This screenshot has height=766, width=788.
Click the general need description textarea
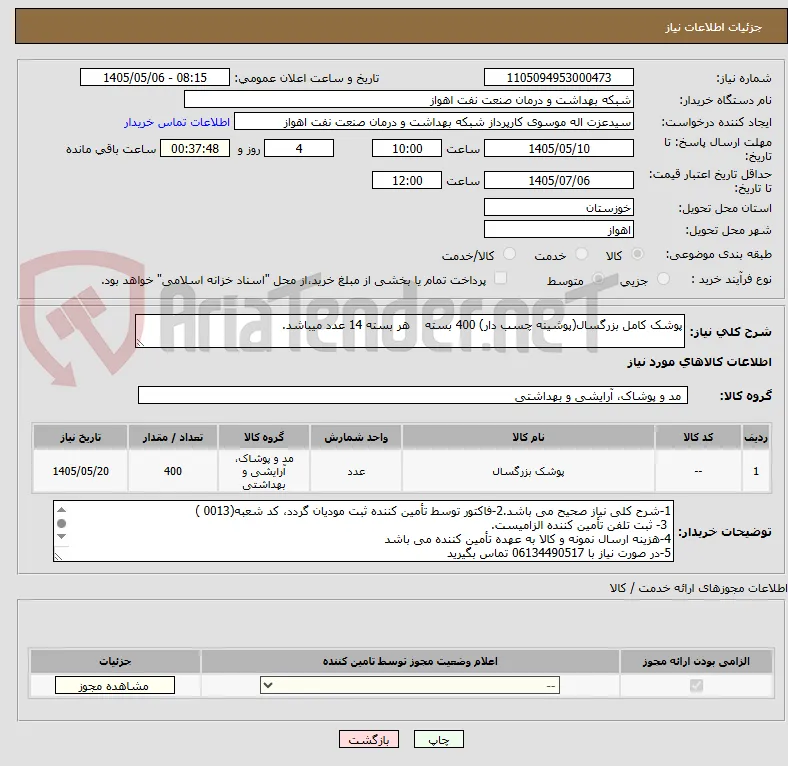(x=410, y=331)
